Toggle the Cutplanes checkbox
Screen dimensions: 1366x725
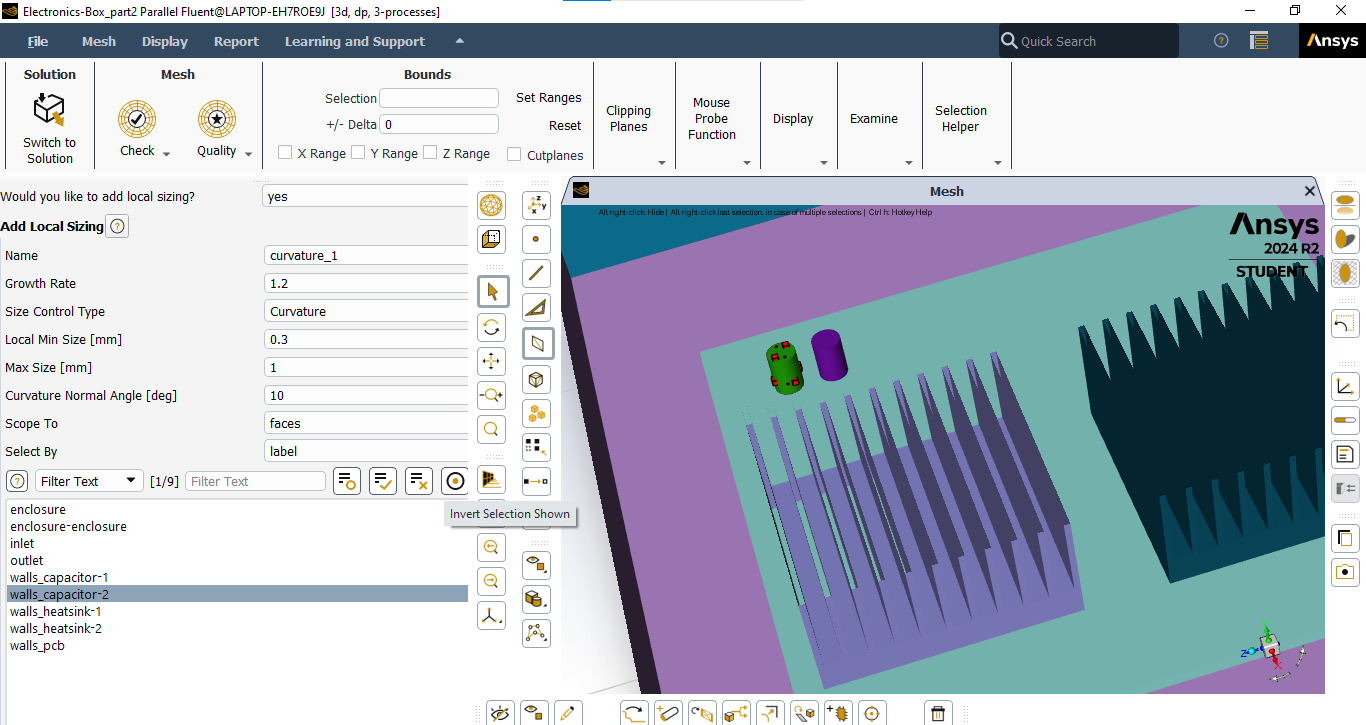[514, 155]
